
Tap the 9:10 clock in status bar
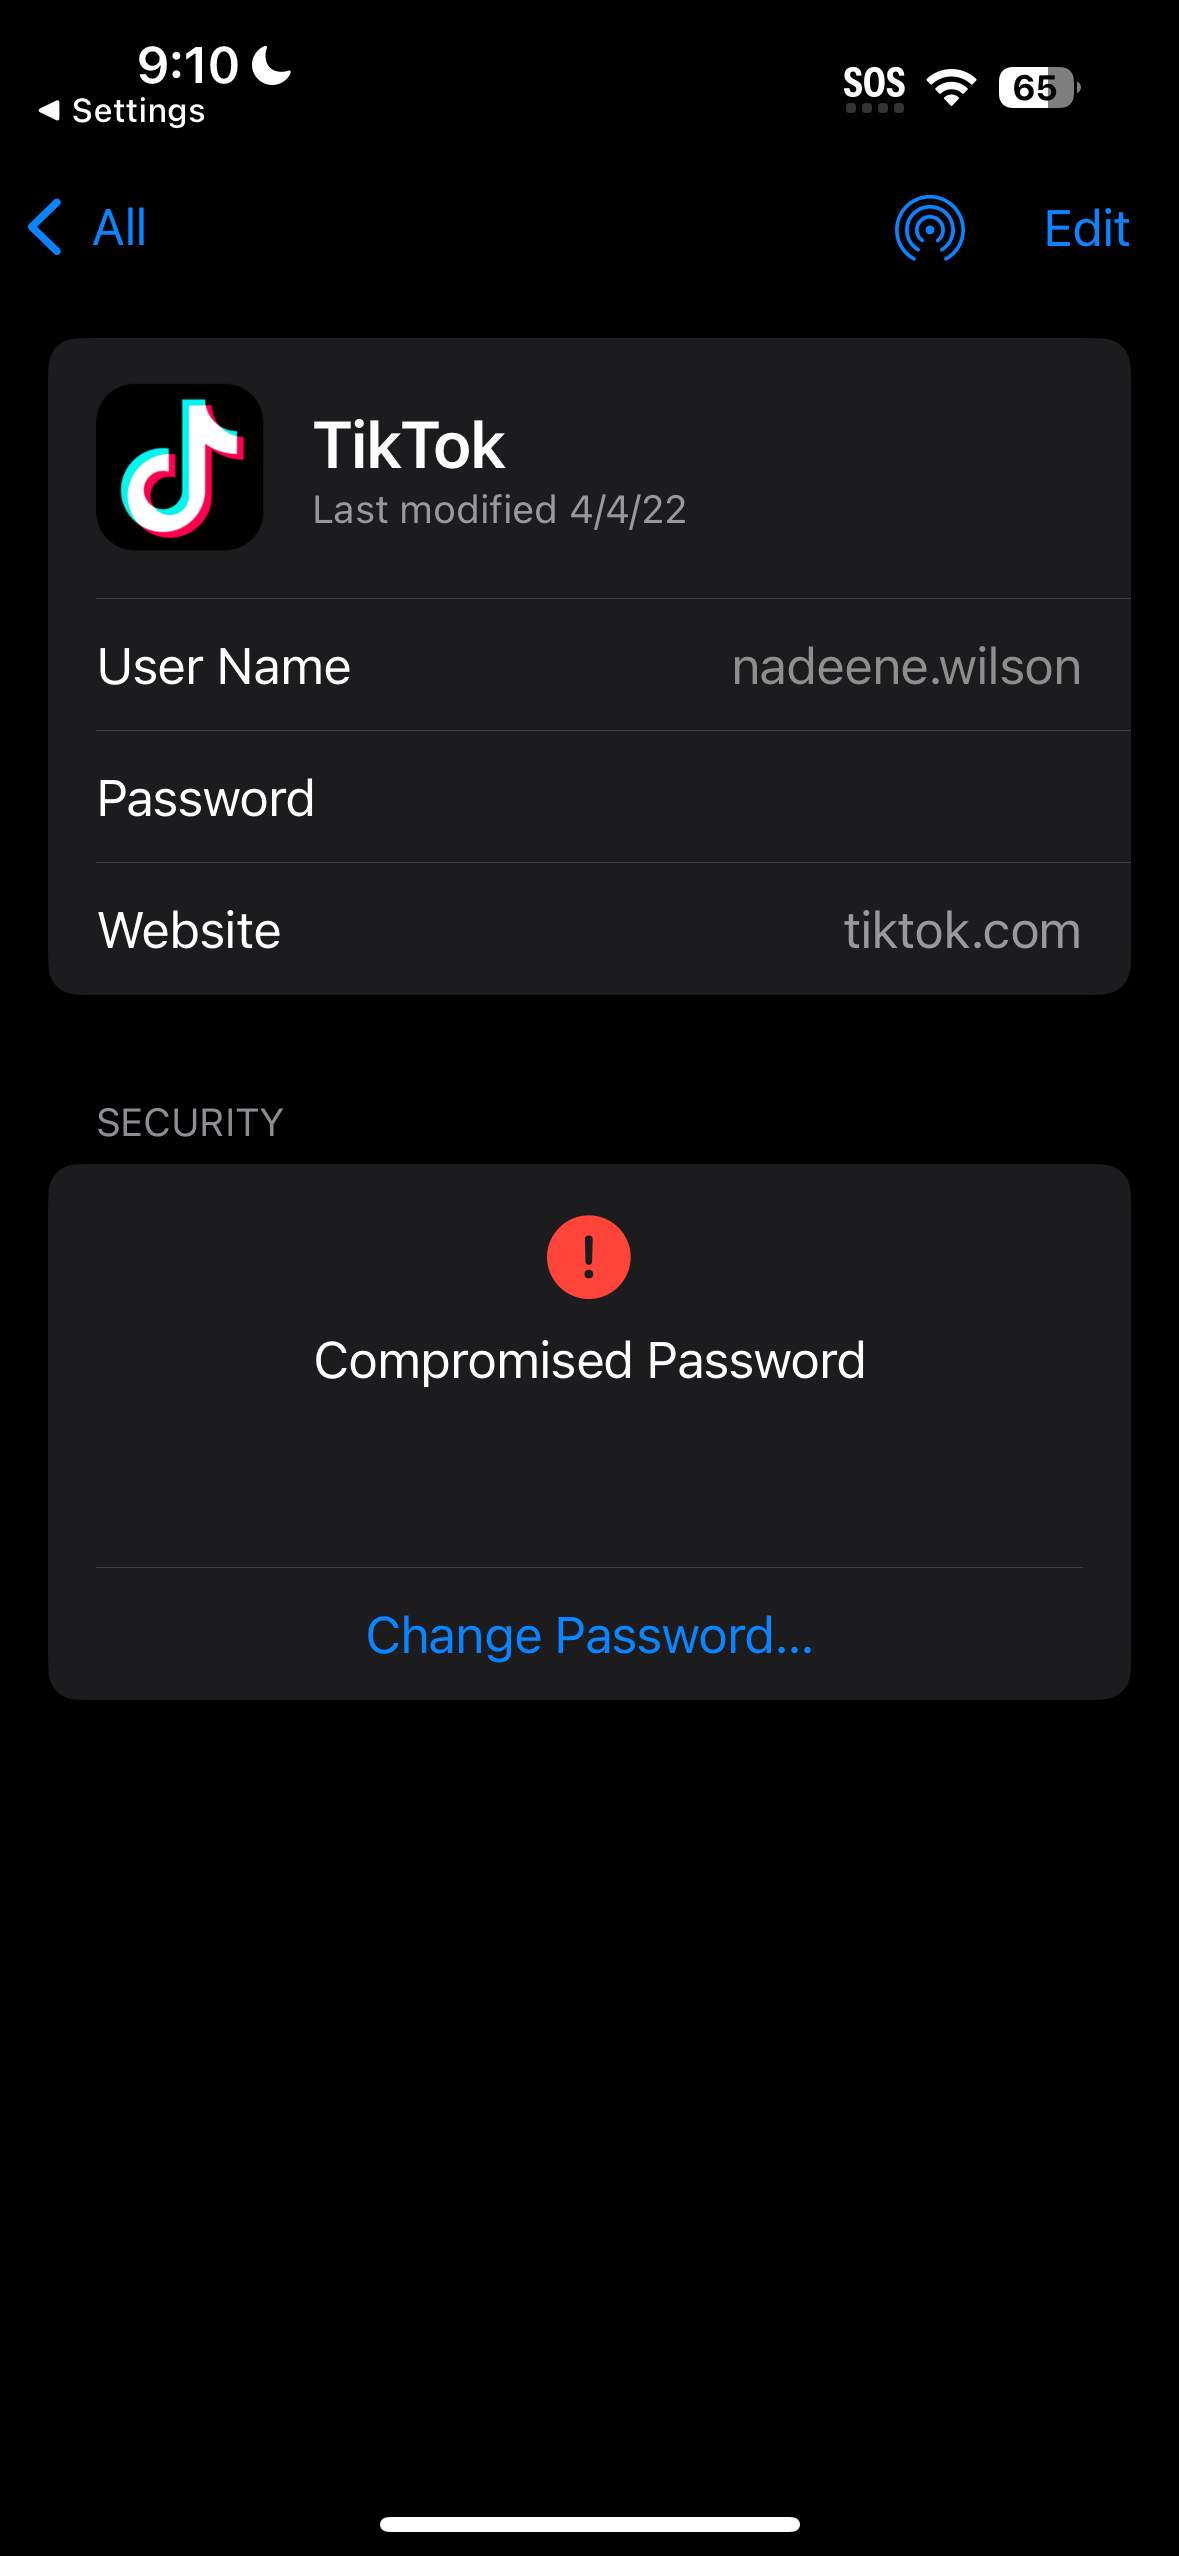click(x=188, y=66)
